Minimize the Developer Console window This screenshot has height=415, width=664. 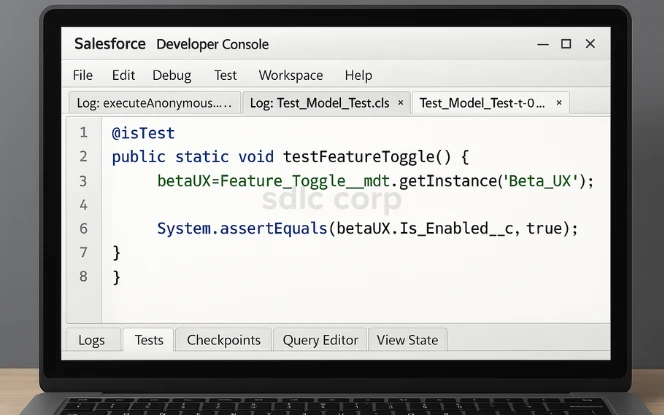[543, 44]
